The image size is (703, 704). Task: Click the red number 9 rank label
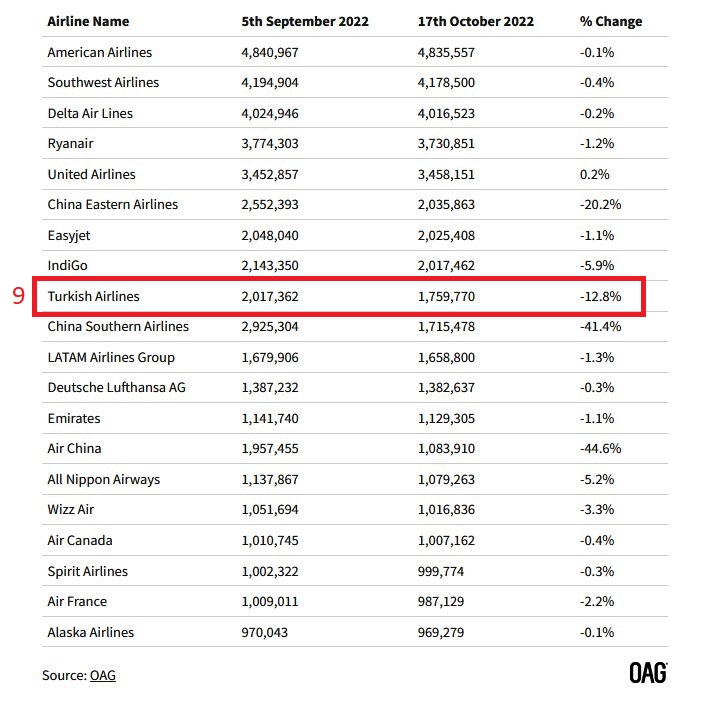point(17,297)
